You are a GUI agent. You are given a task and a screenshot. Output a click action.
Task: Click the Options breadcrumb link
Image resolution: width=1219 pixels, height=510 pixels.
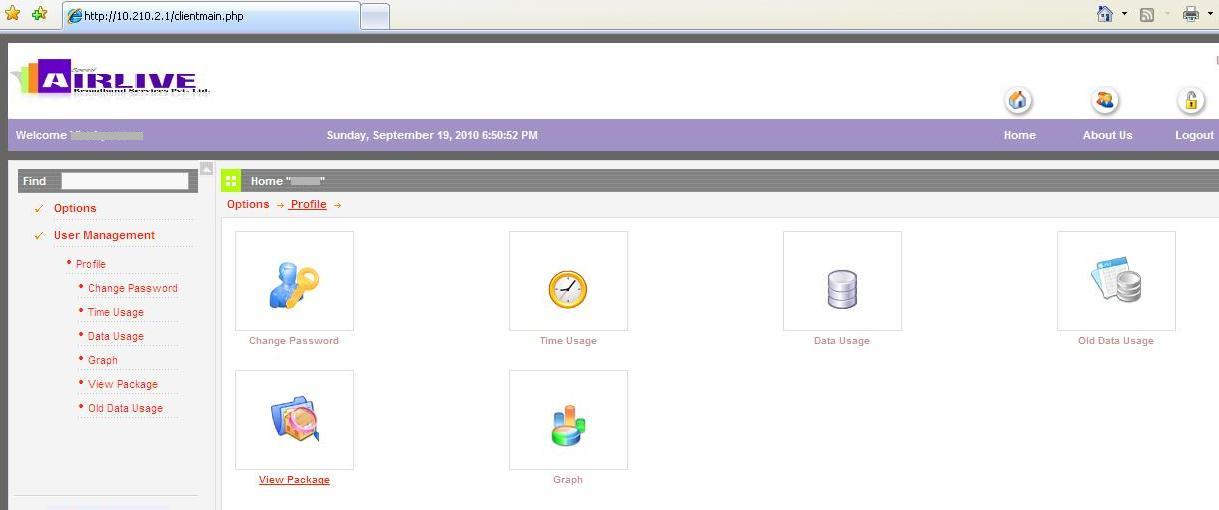click(248, 204)
